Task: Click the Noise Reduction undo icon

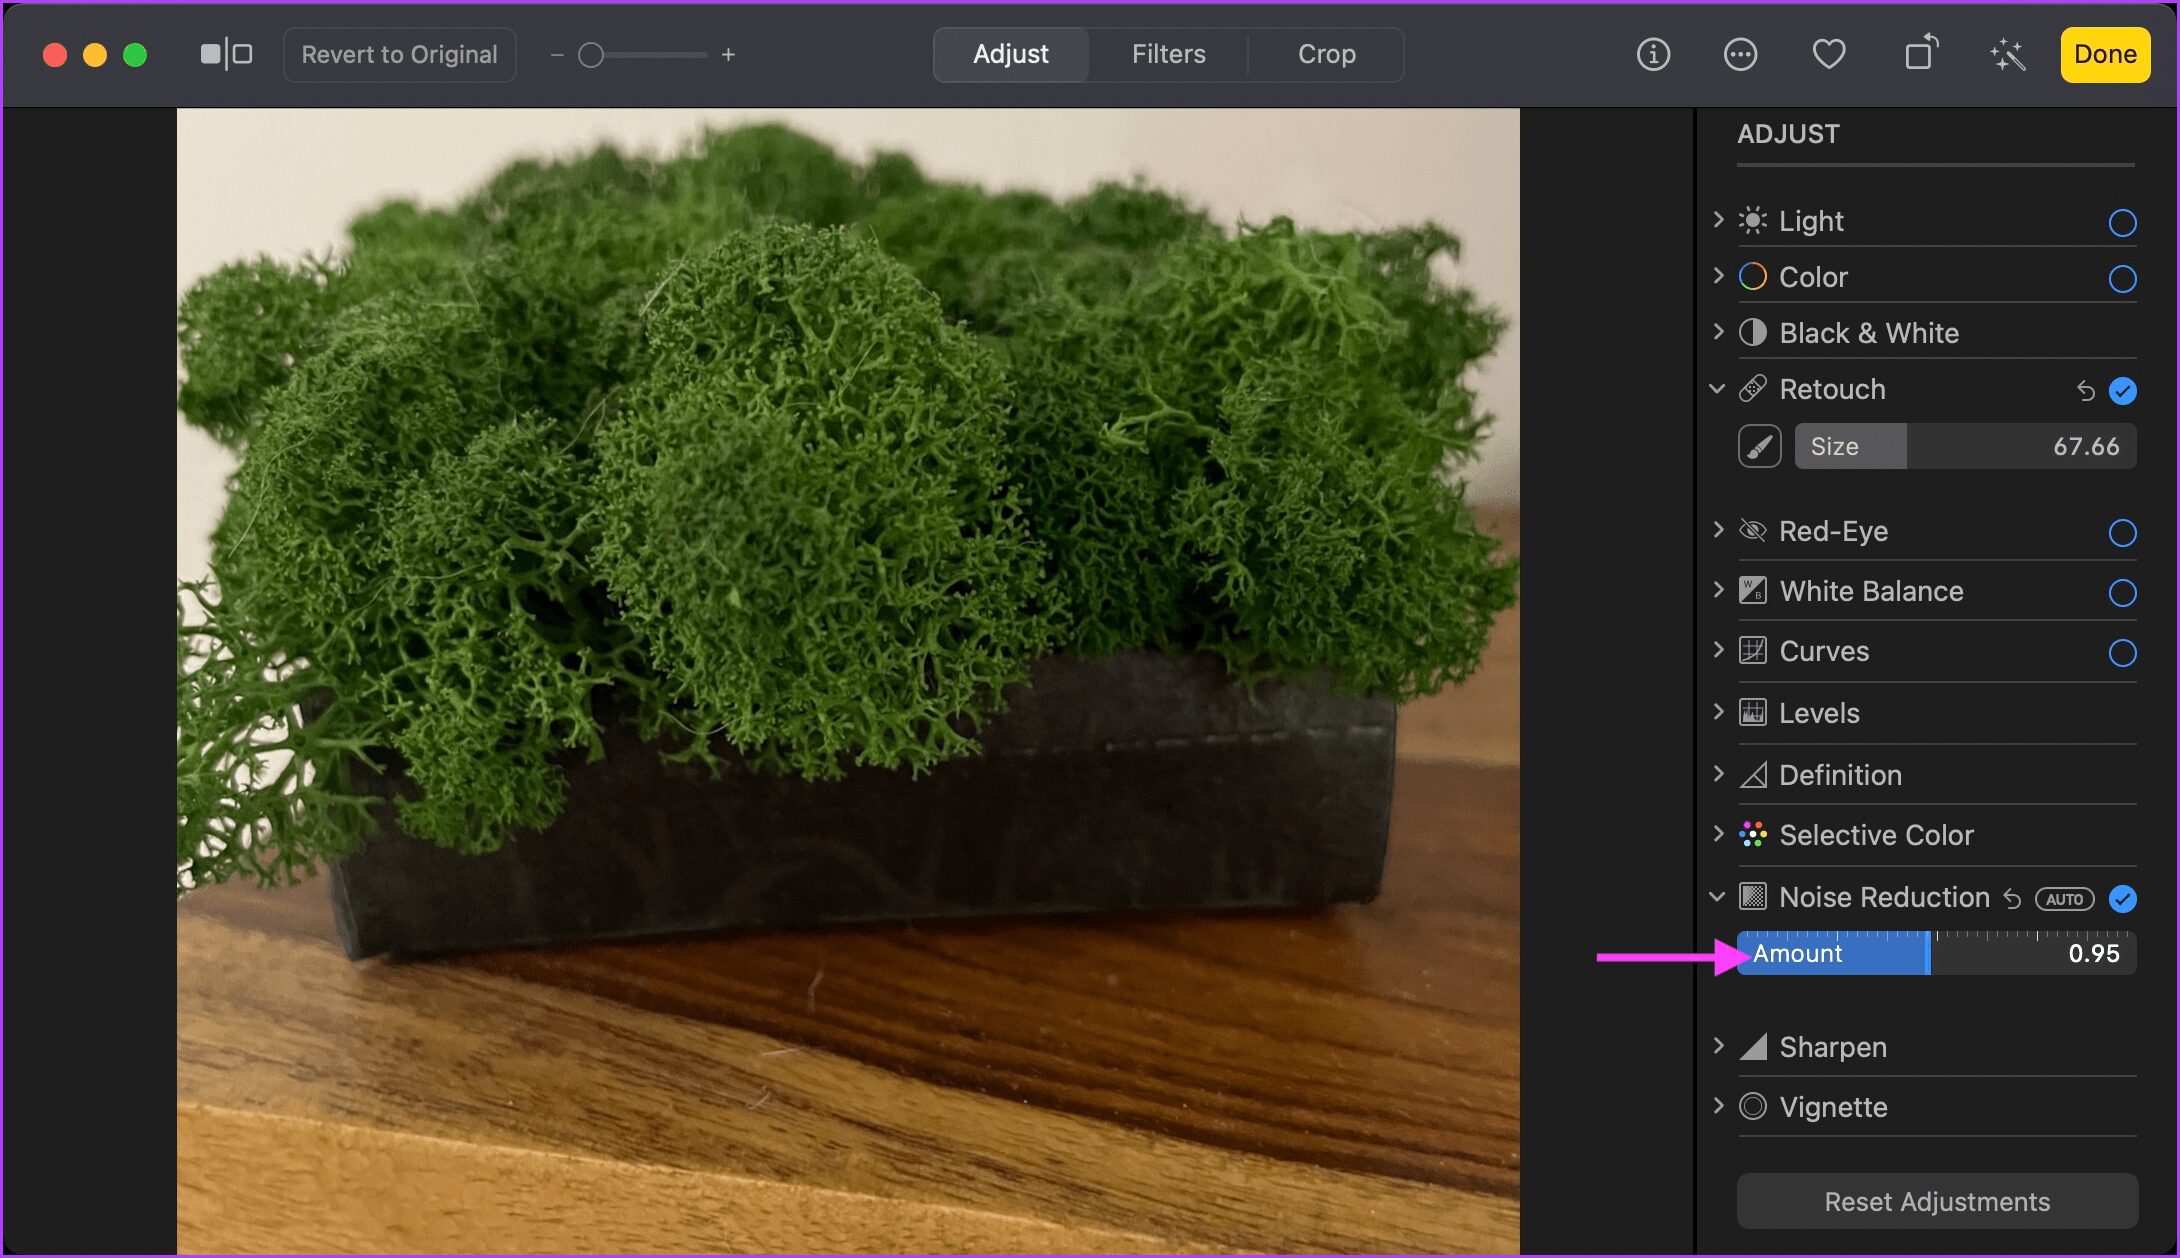Action: click(x=2014, y=897)
